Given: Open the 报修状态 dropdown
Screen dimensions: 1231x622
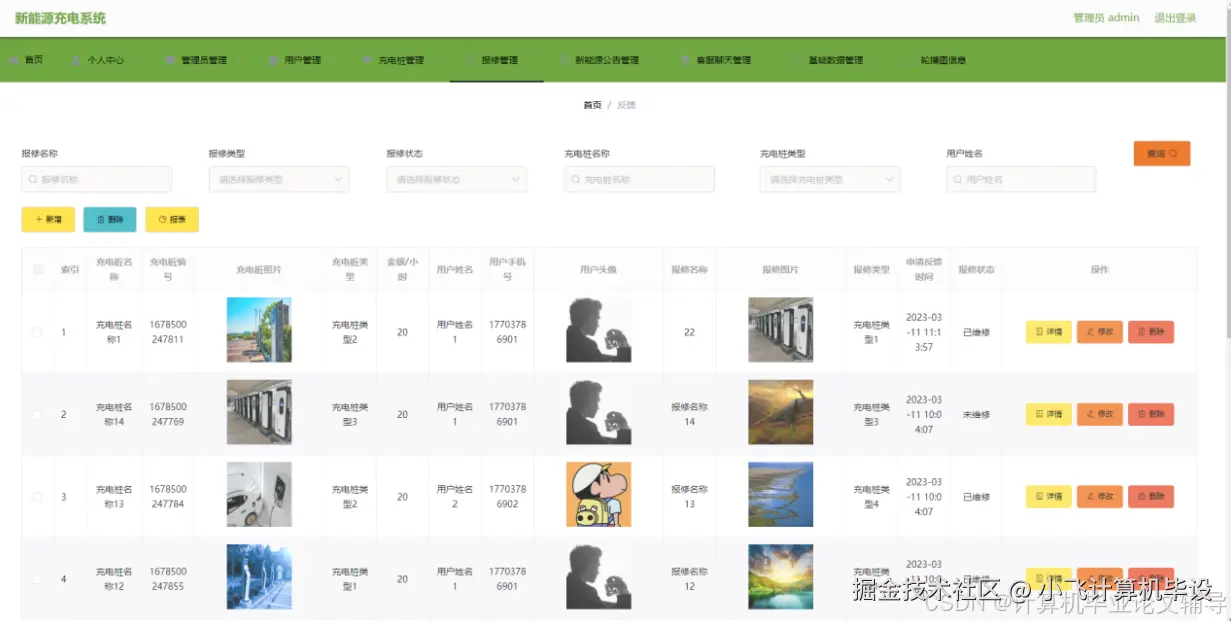Looking at the screenshot, I should (456, 179).
